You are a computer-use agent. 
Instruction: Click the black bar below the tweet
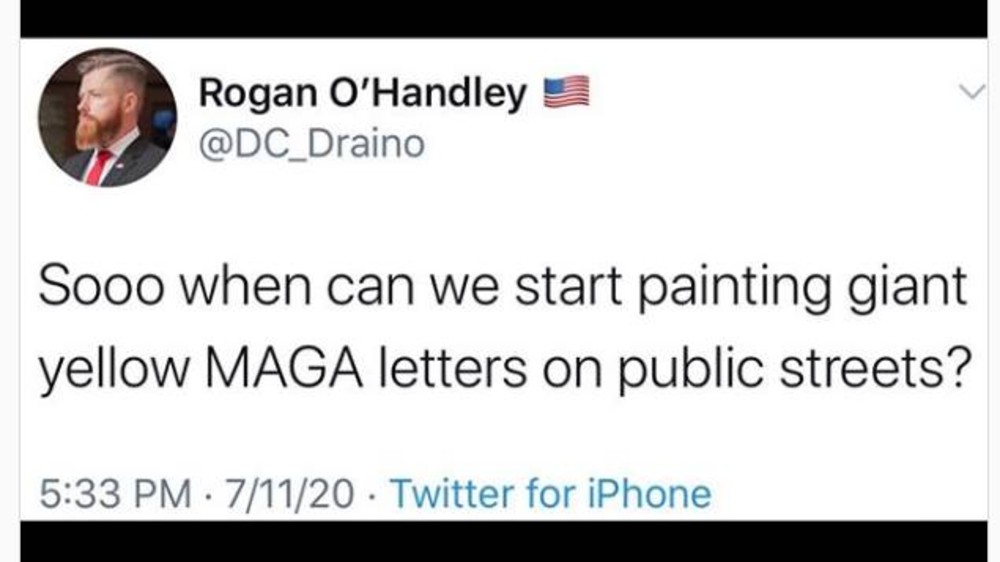pos(500,540)
